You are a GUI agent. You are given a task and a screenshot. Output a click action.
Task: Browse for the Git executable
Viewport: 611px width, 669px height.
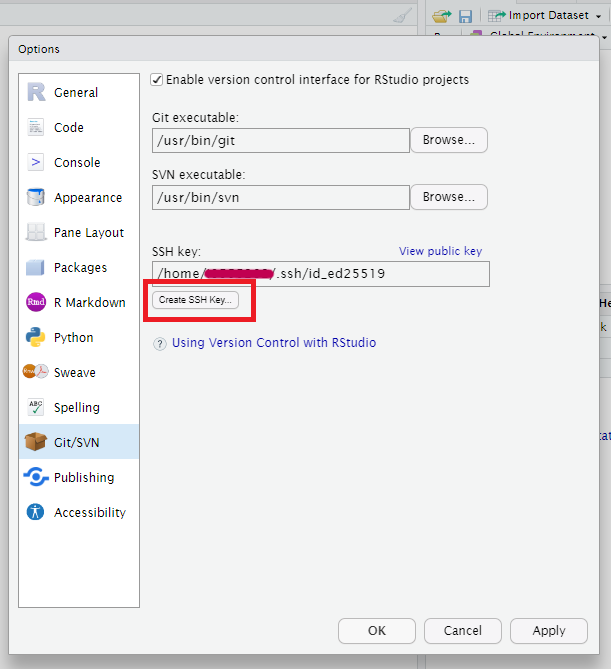point(448,140)
